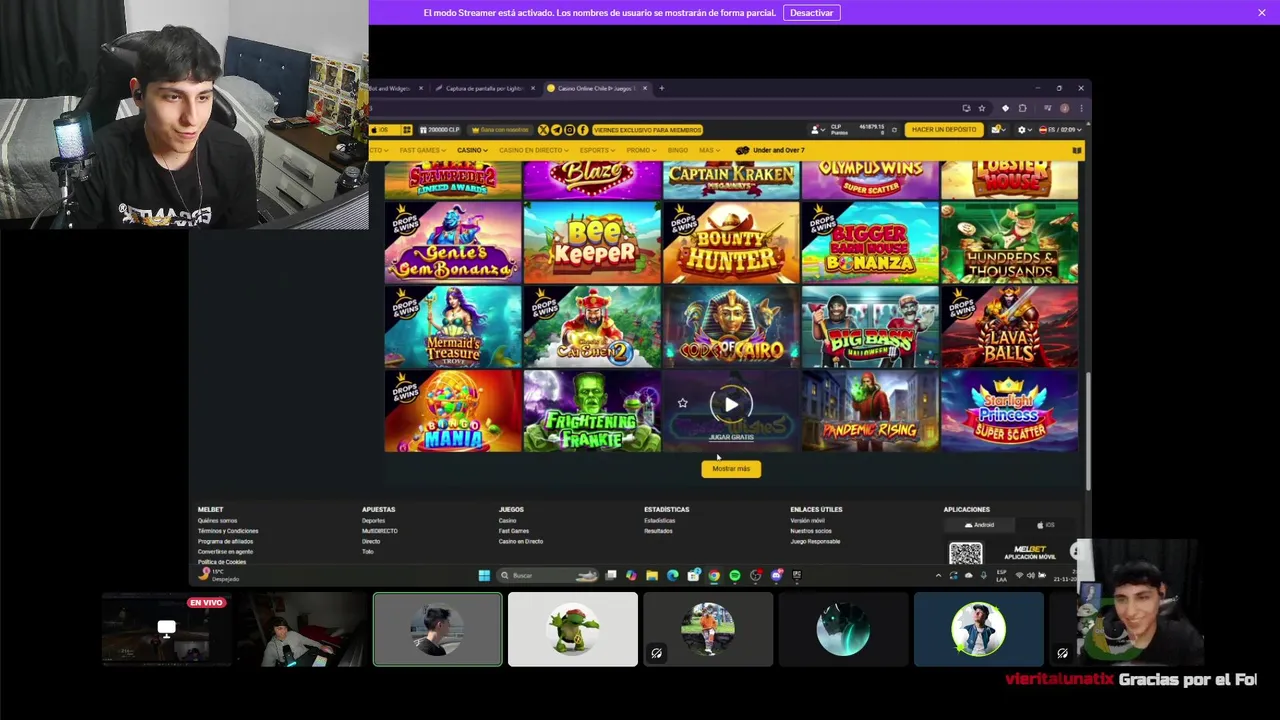The image size is (1280, 720).
Task: Click the screen-share icon on EN VIVO tile
Action: pos(166,628)
